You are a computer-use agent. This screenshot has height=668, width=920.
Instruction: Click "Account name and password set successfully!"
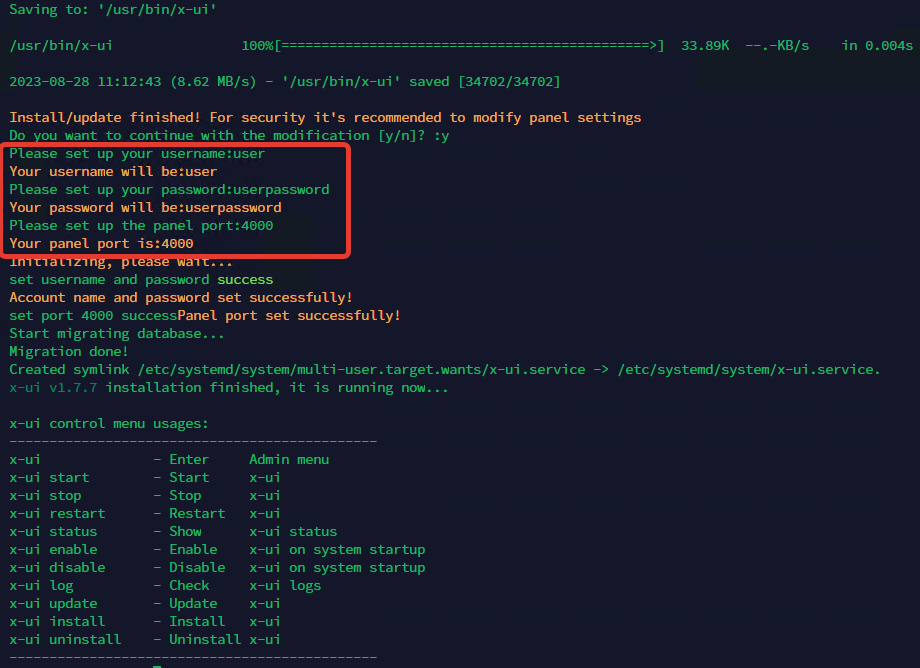coord(181,297)
